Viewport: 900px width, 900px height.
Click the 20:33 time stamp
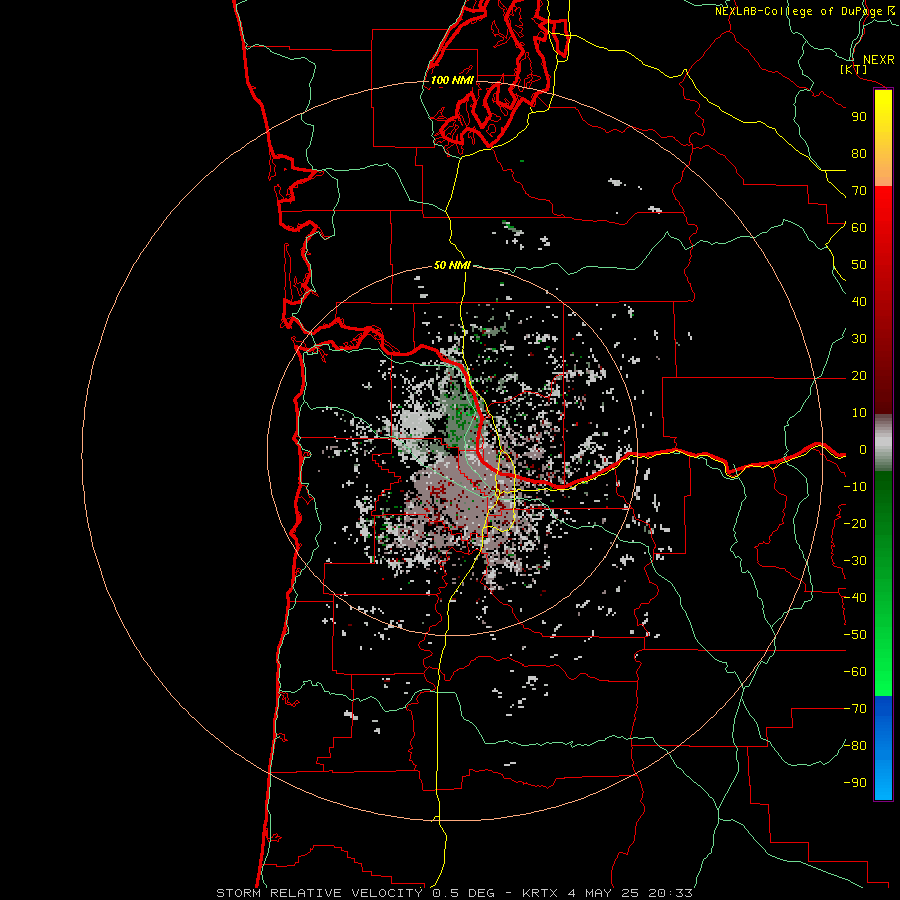coord(670,893)
